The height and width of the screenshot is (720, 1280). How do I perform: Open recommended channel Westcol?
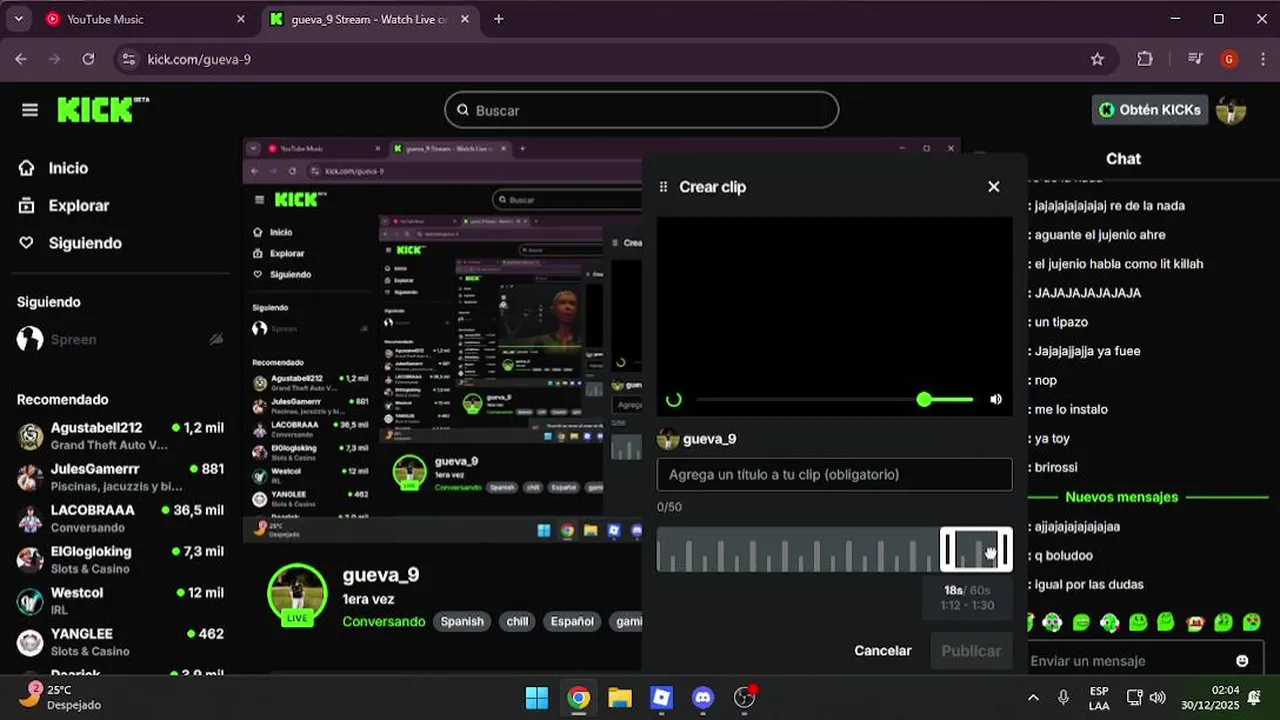[x=120, y=600]
